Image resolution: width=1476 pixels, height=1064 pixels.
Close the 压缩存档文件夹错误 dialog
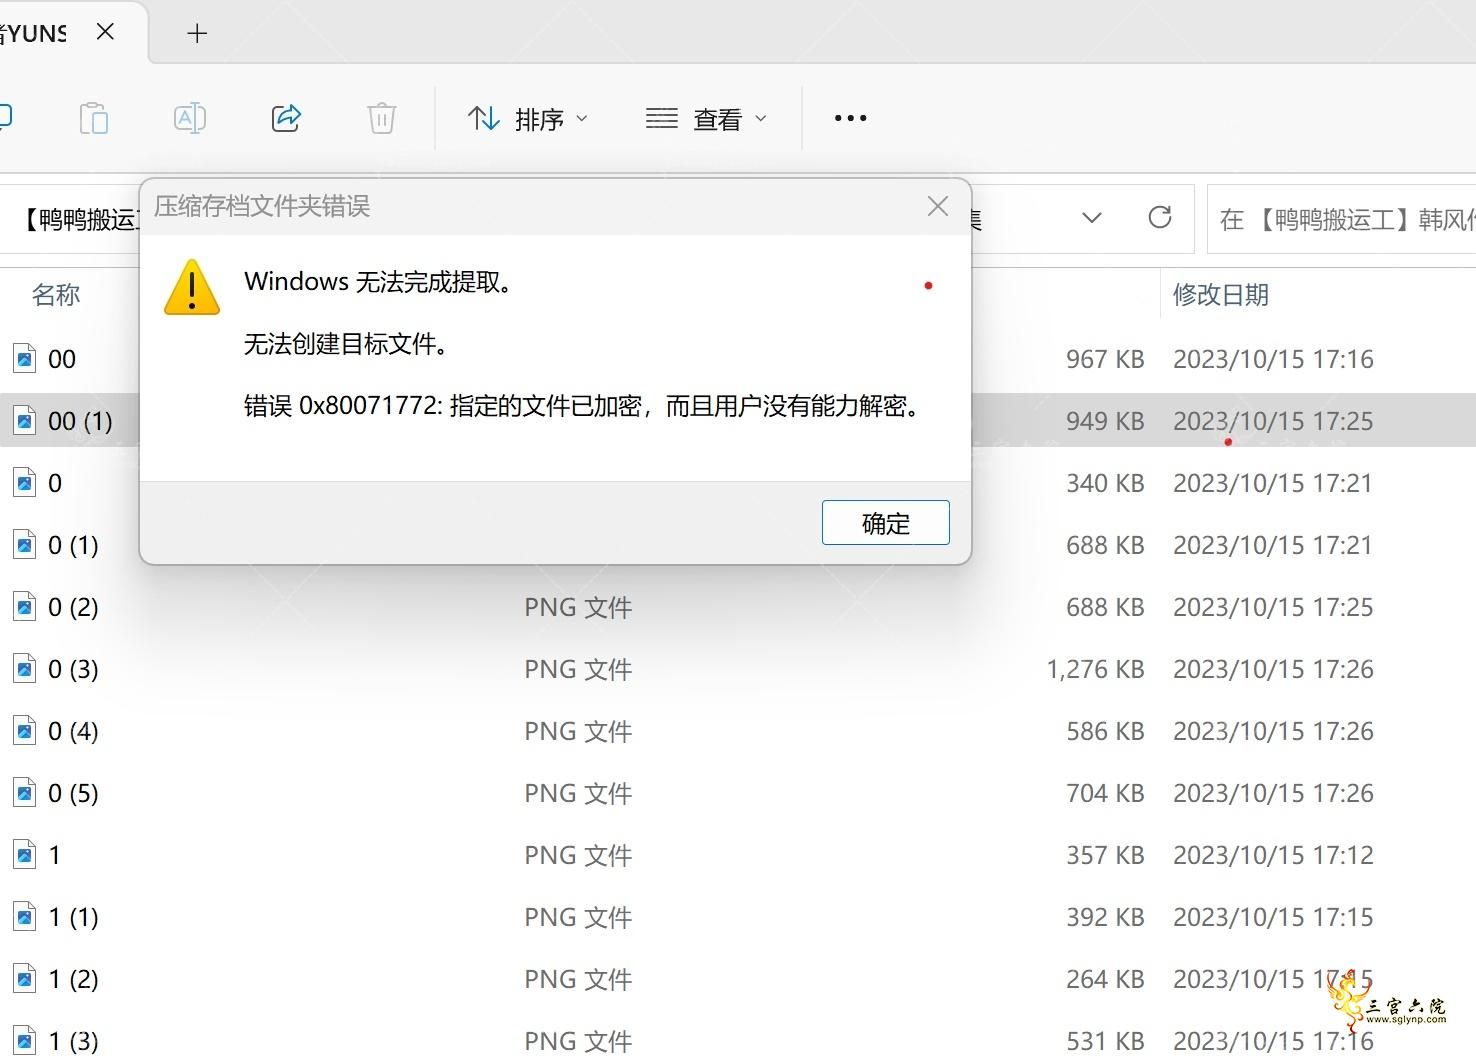tap(938, 206)
